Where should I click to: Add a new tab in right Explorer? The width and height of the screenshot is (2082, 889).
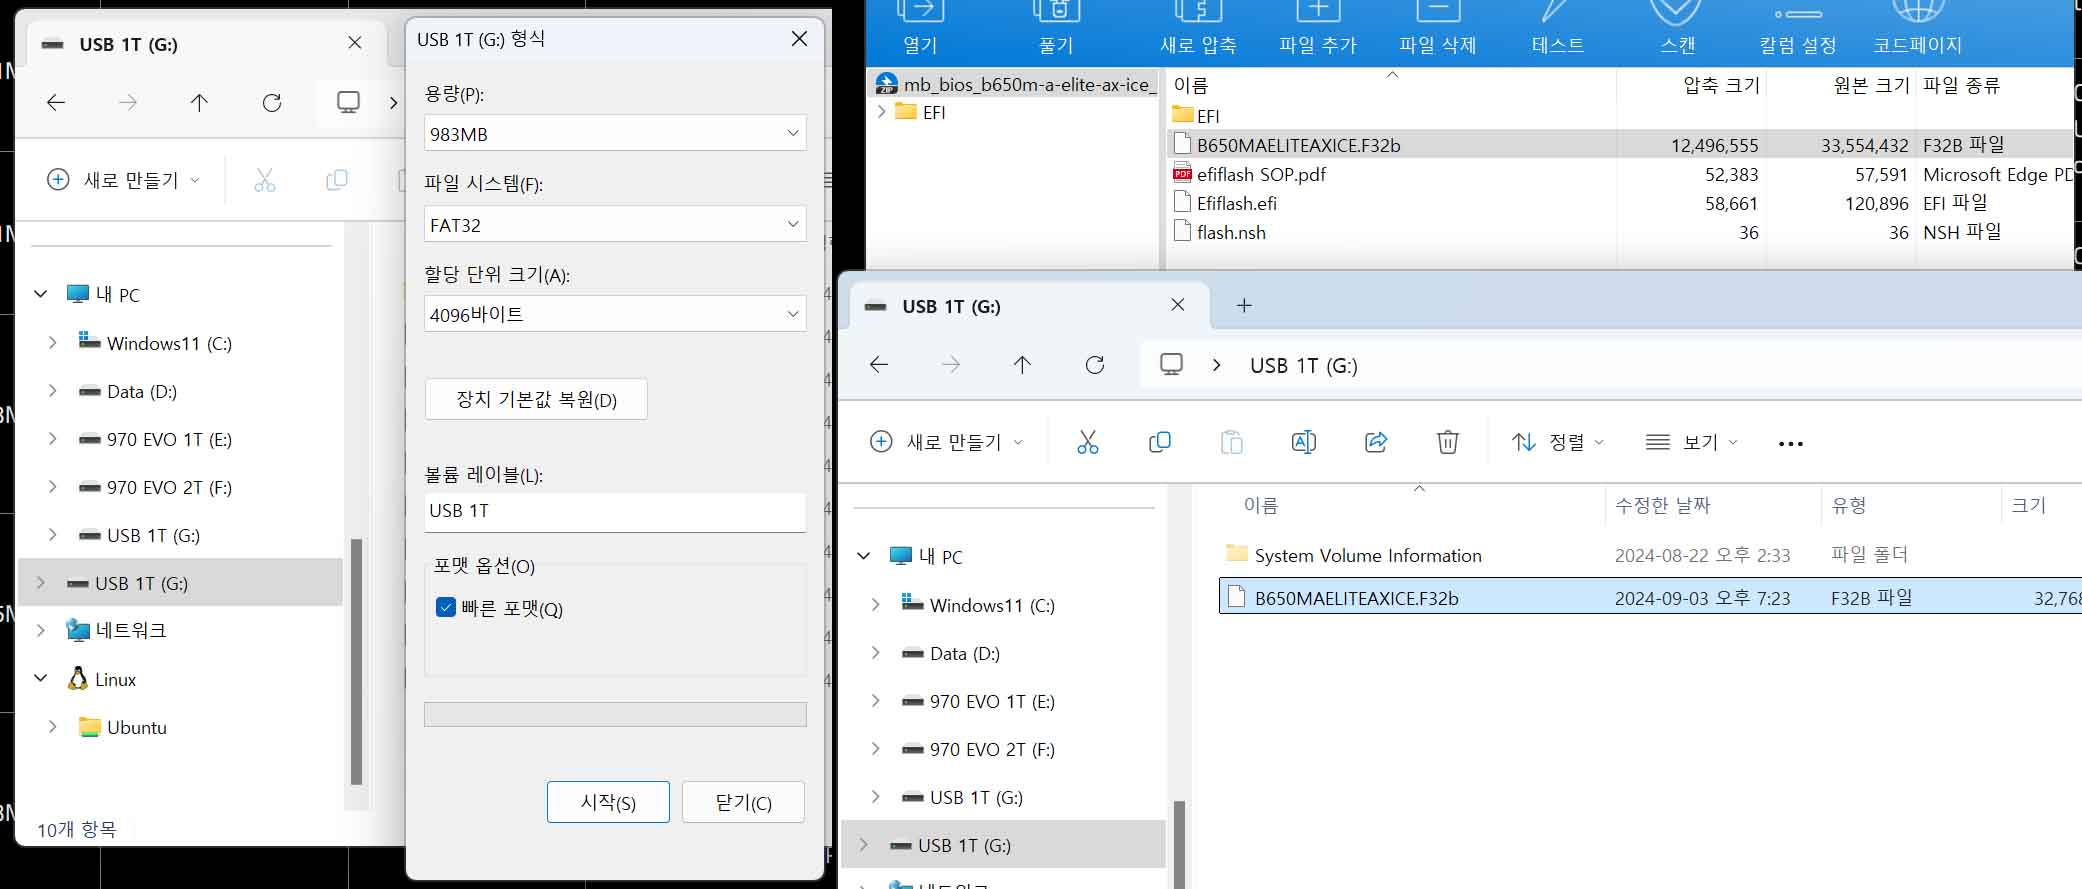(1244, 305)
